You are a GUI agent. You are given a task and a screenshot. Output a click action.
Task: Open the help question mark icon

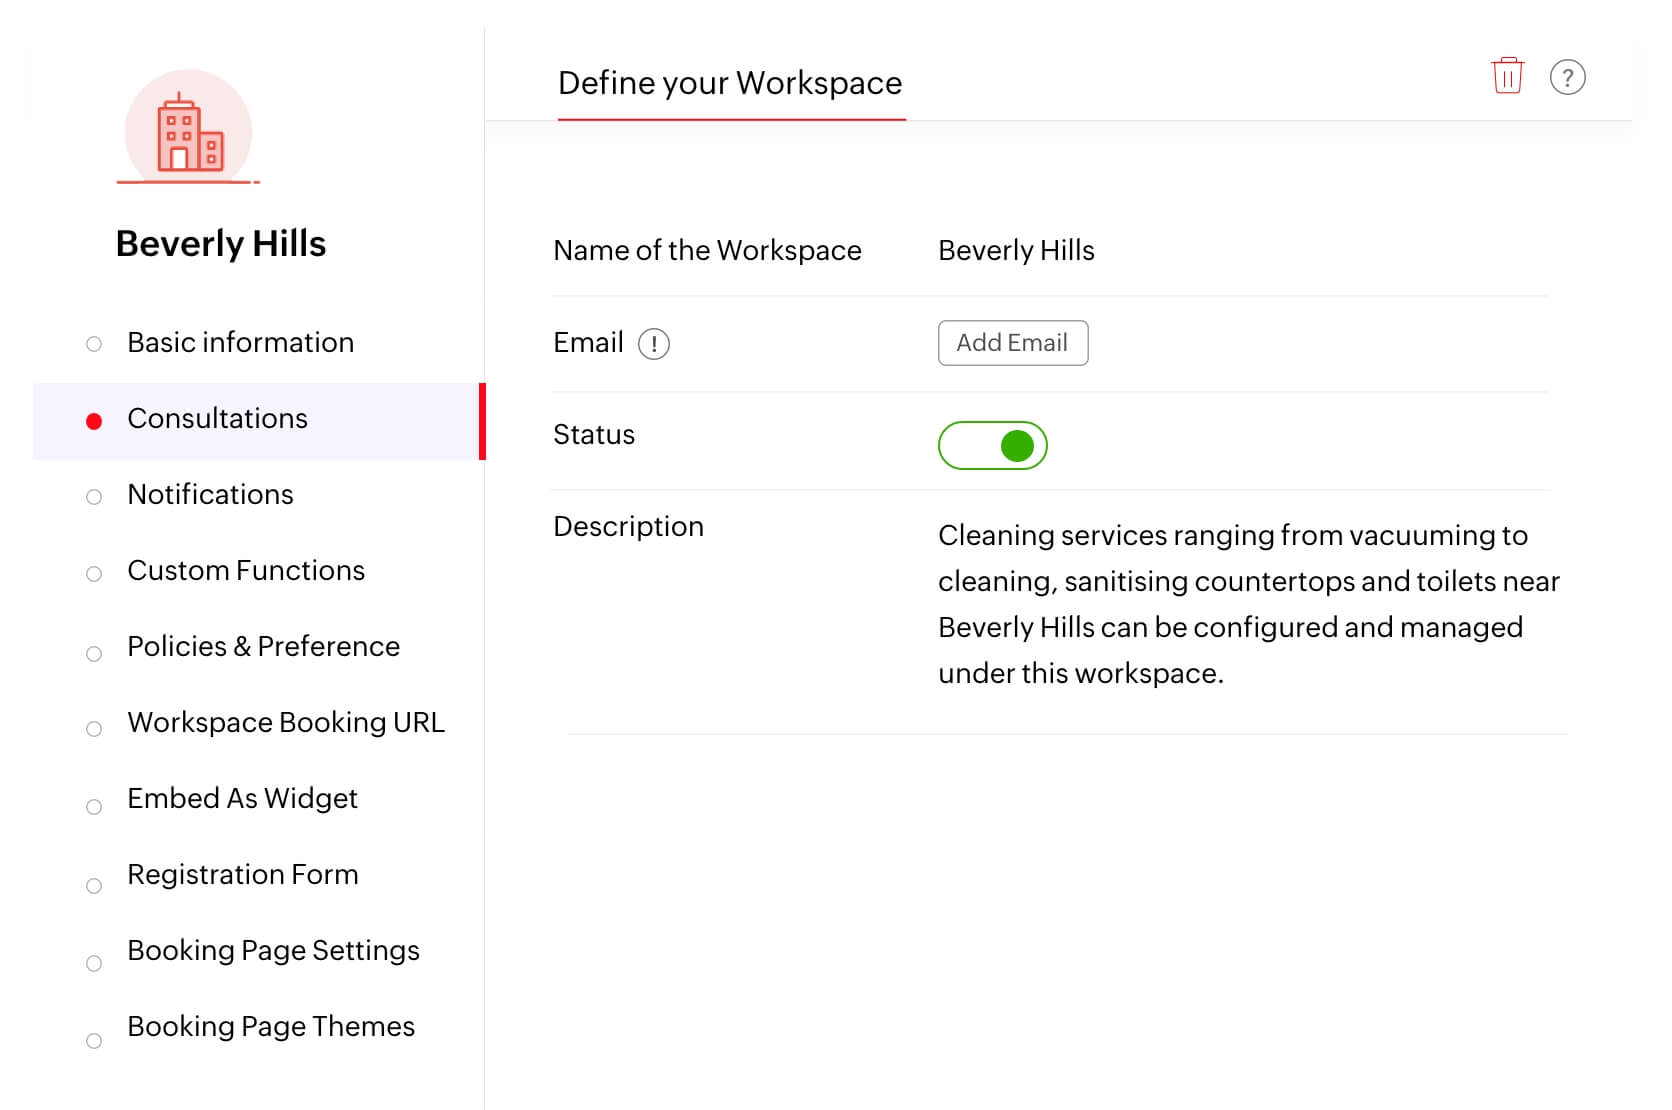click(1568, 76)
